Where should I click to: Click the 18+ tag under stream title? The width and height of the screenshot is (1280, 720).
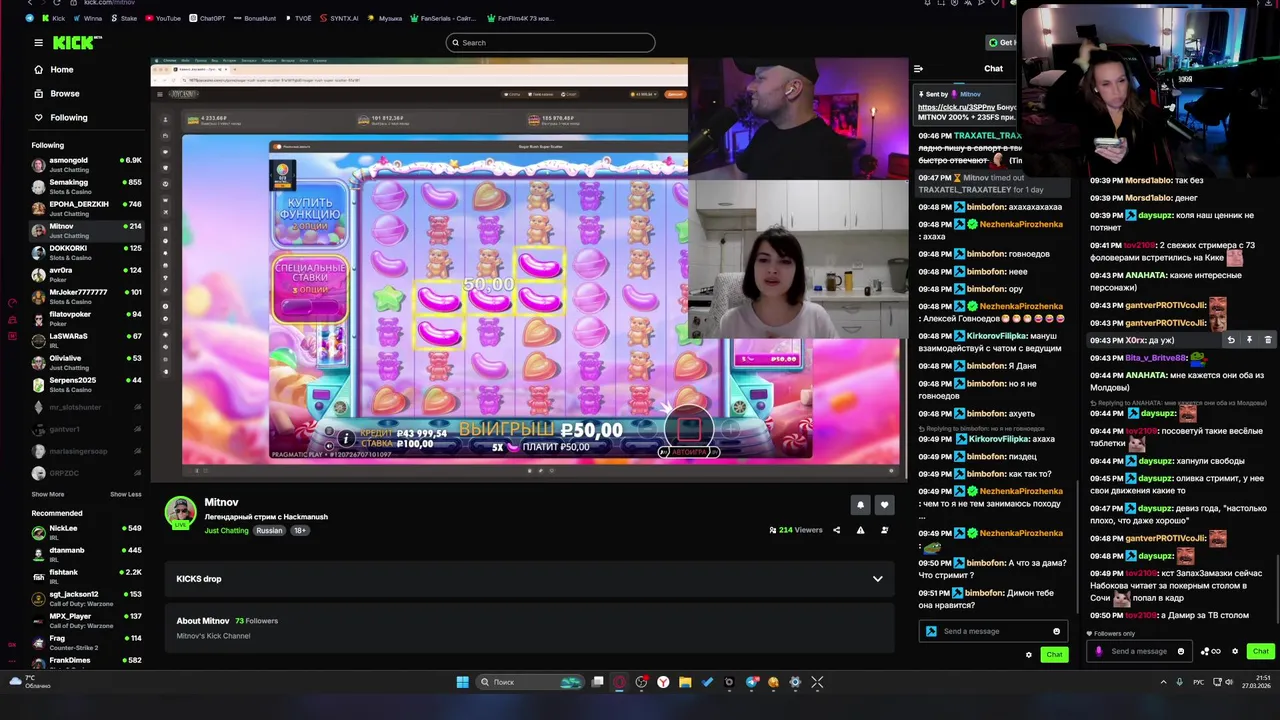coord(299,531)
